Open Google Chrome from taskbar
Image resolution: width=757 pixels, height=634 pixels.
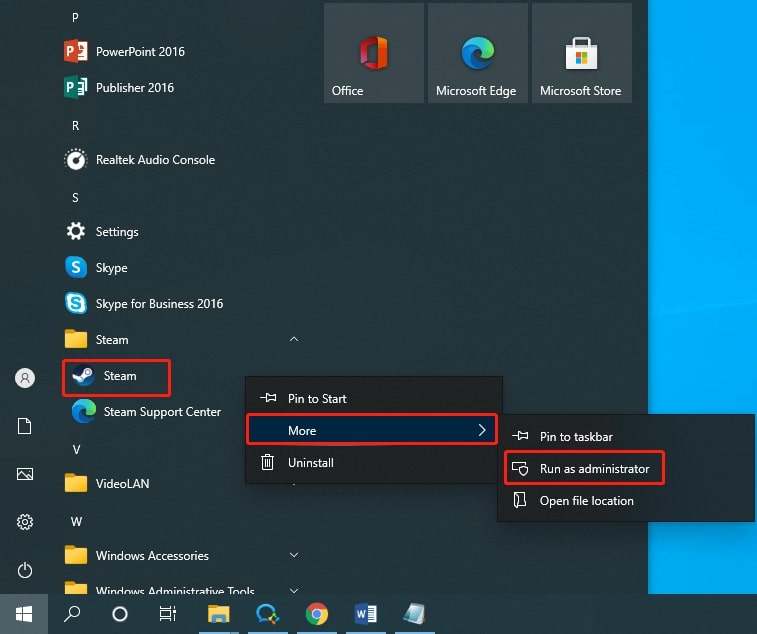pos(317,614)
